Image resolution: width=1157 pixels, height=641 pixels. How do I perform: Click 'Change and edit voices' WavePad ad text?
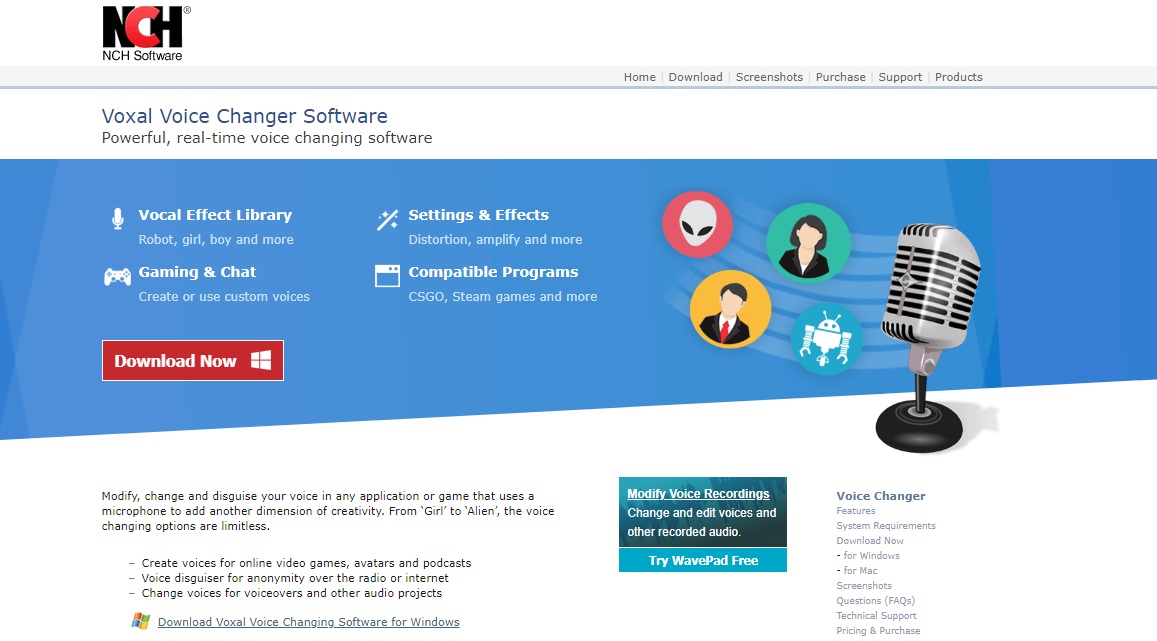702,522
